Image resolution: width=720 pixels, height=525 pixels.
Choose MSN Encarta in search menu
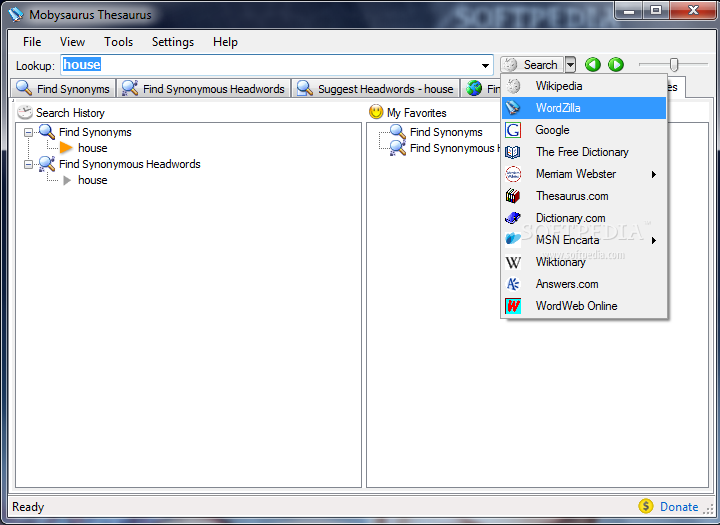pyautogui.click(x=584, y=240)
